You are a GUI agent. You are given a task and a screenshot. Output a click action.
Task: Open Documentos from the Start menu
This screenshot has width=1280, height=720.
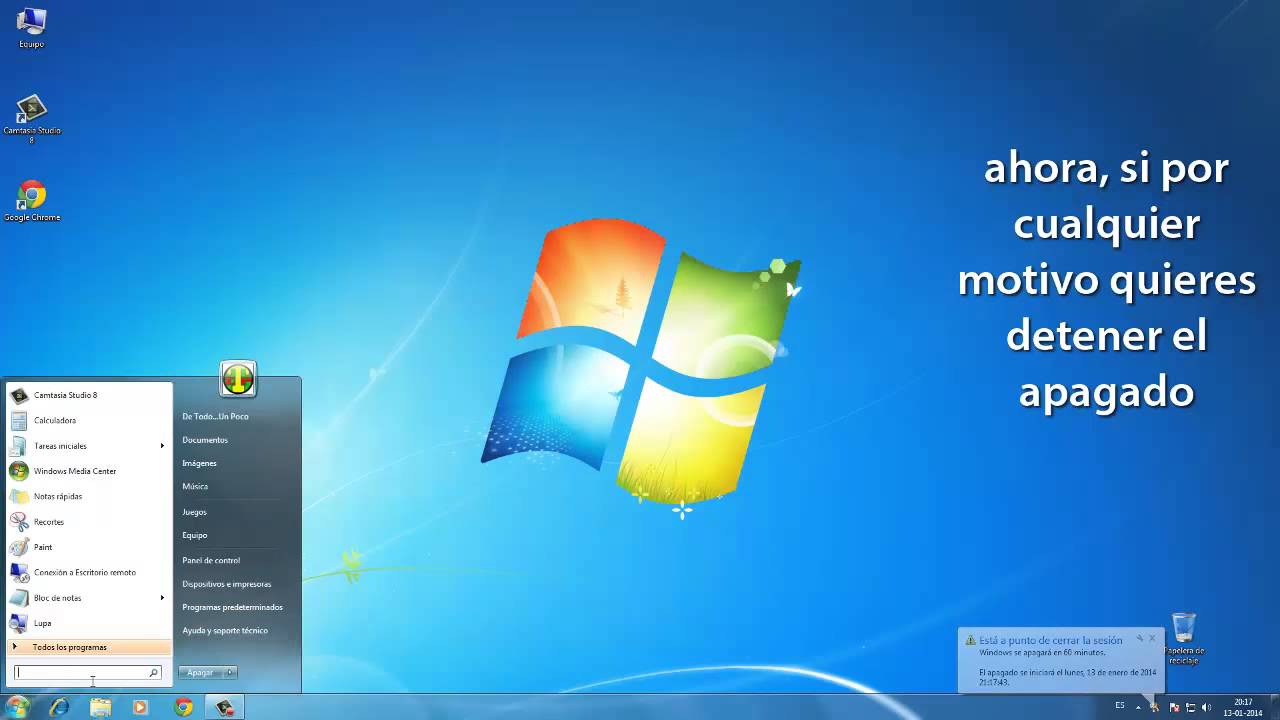click(x=205, y=440)
